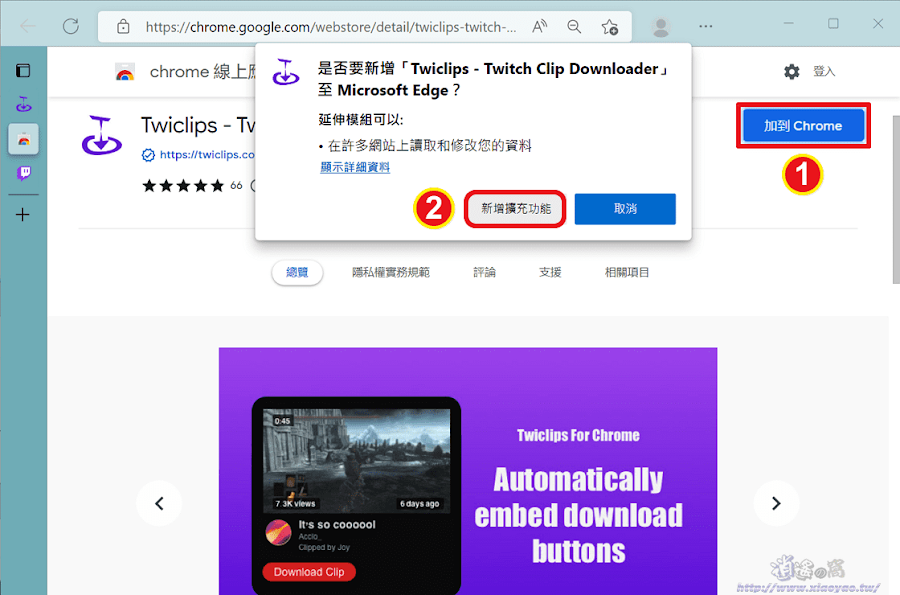
Task: View site information via the lock icon
Action: point(123,26)
